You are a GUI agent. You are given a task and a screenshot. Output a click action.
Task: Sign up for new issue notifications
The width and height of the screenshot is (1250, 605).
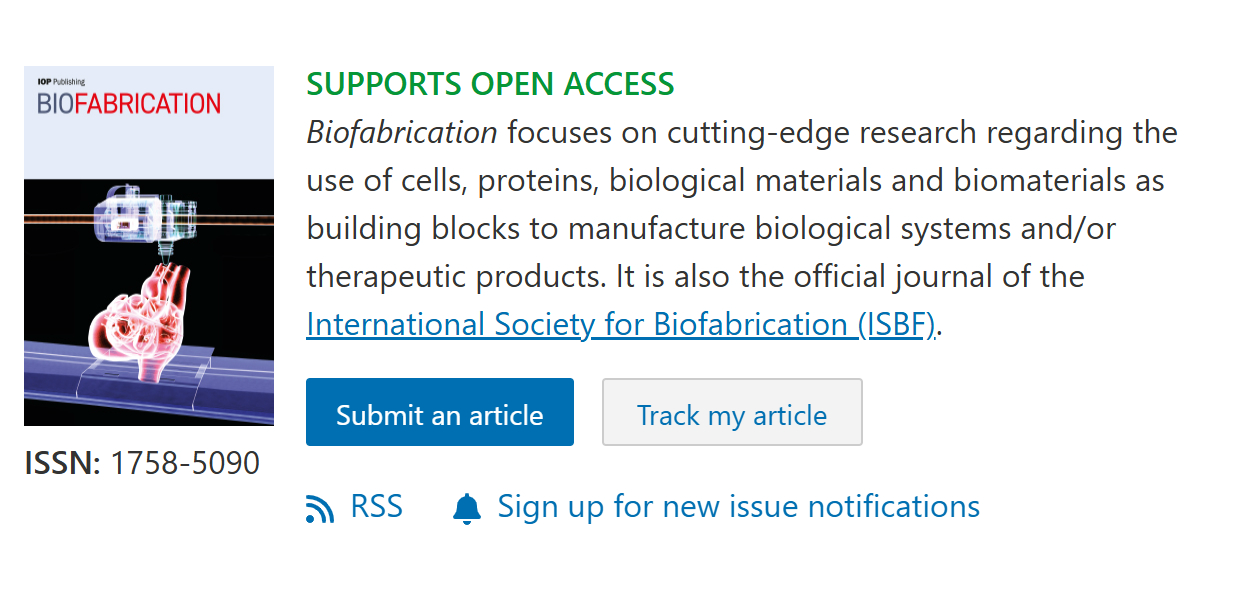click(738, 507)
